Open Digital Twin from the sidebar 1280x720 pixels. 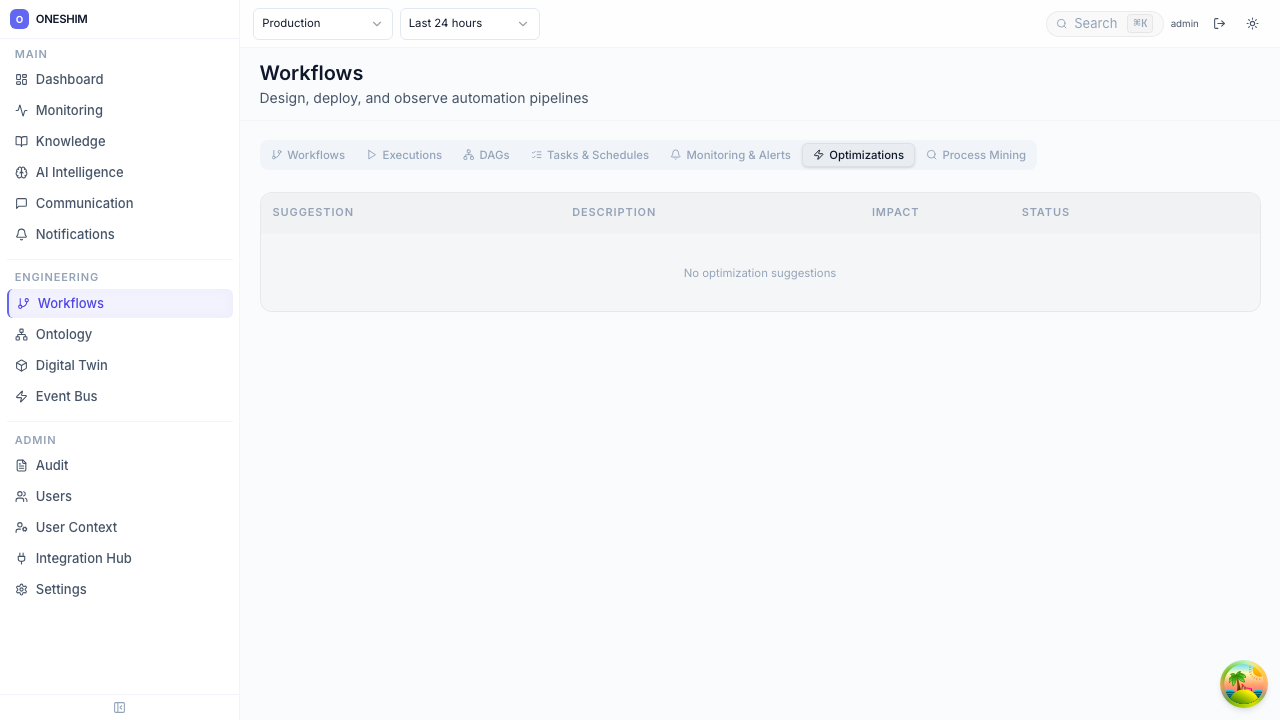[71, 365]
